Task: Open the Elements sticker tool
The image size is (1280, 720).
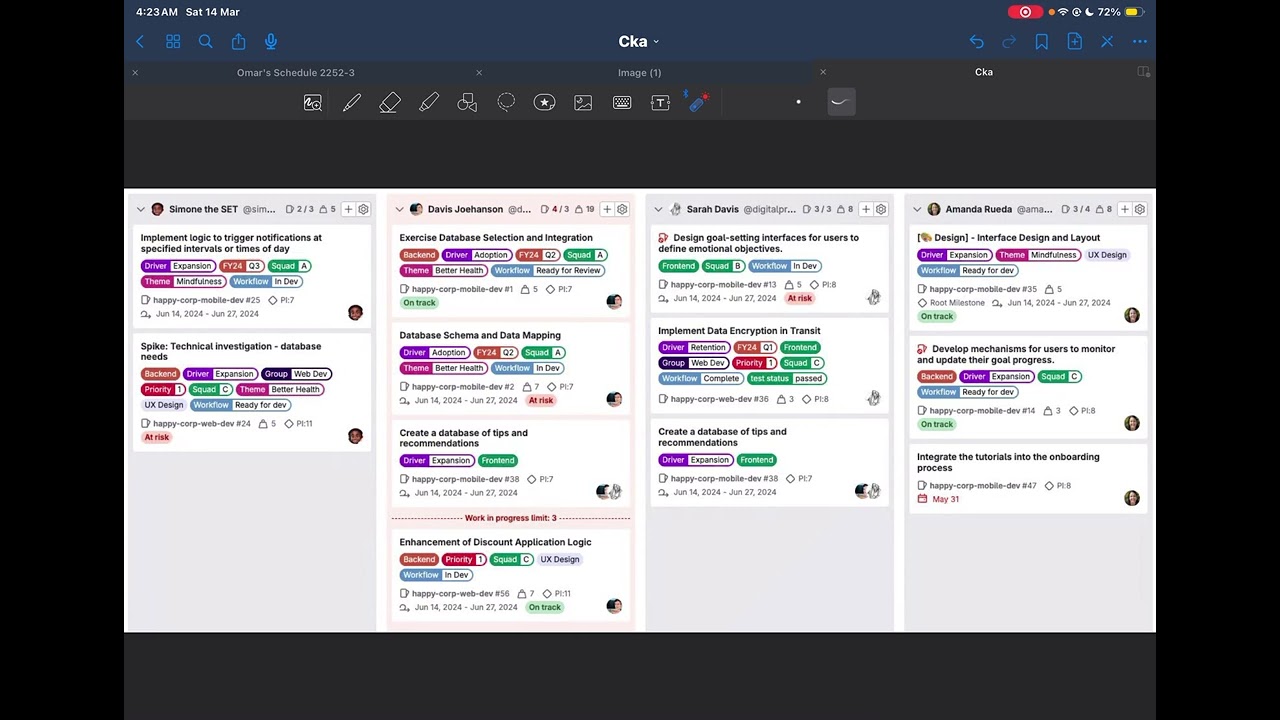Action: [544, 102]
